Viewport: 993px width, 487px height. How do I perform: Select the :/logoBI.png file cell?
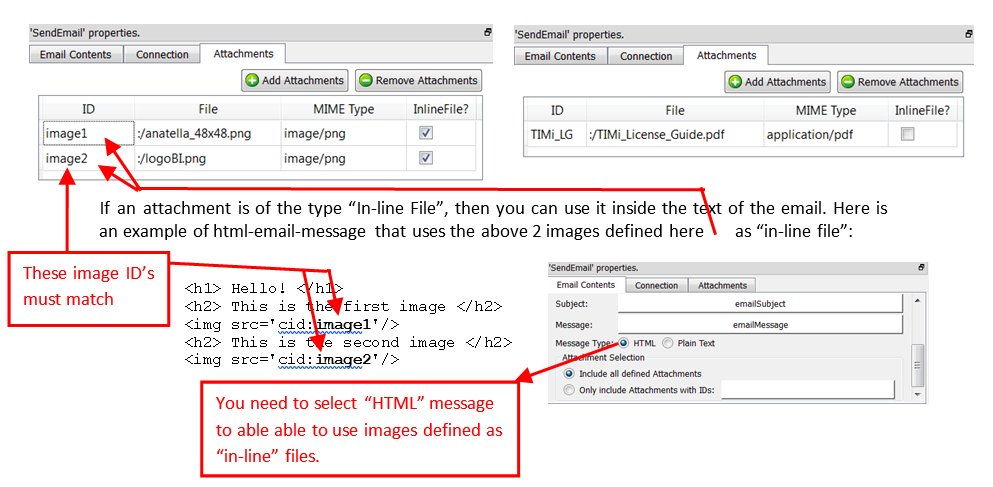pos(208,158)
